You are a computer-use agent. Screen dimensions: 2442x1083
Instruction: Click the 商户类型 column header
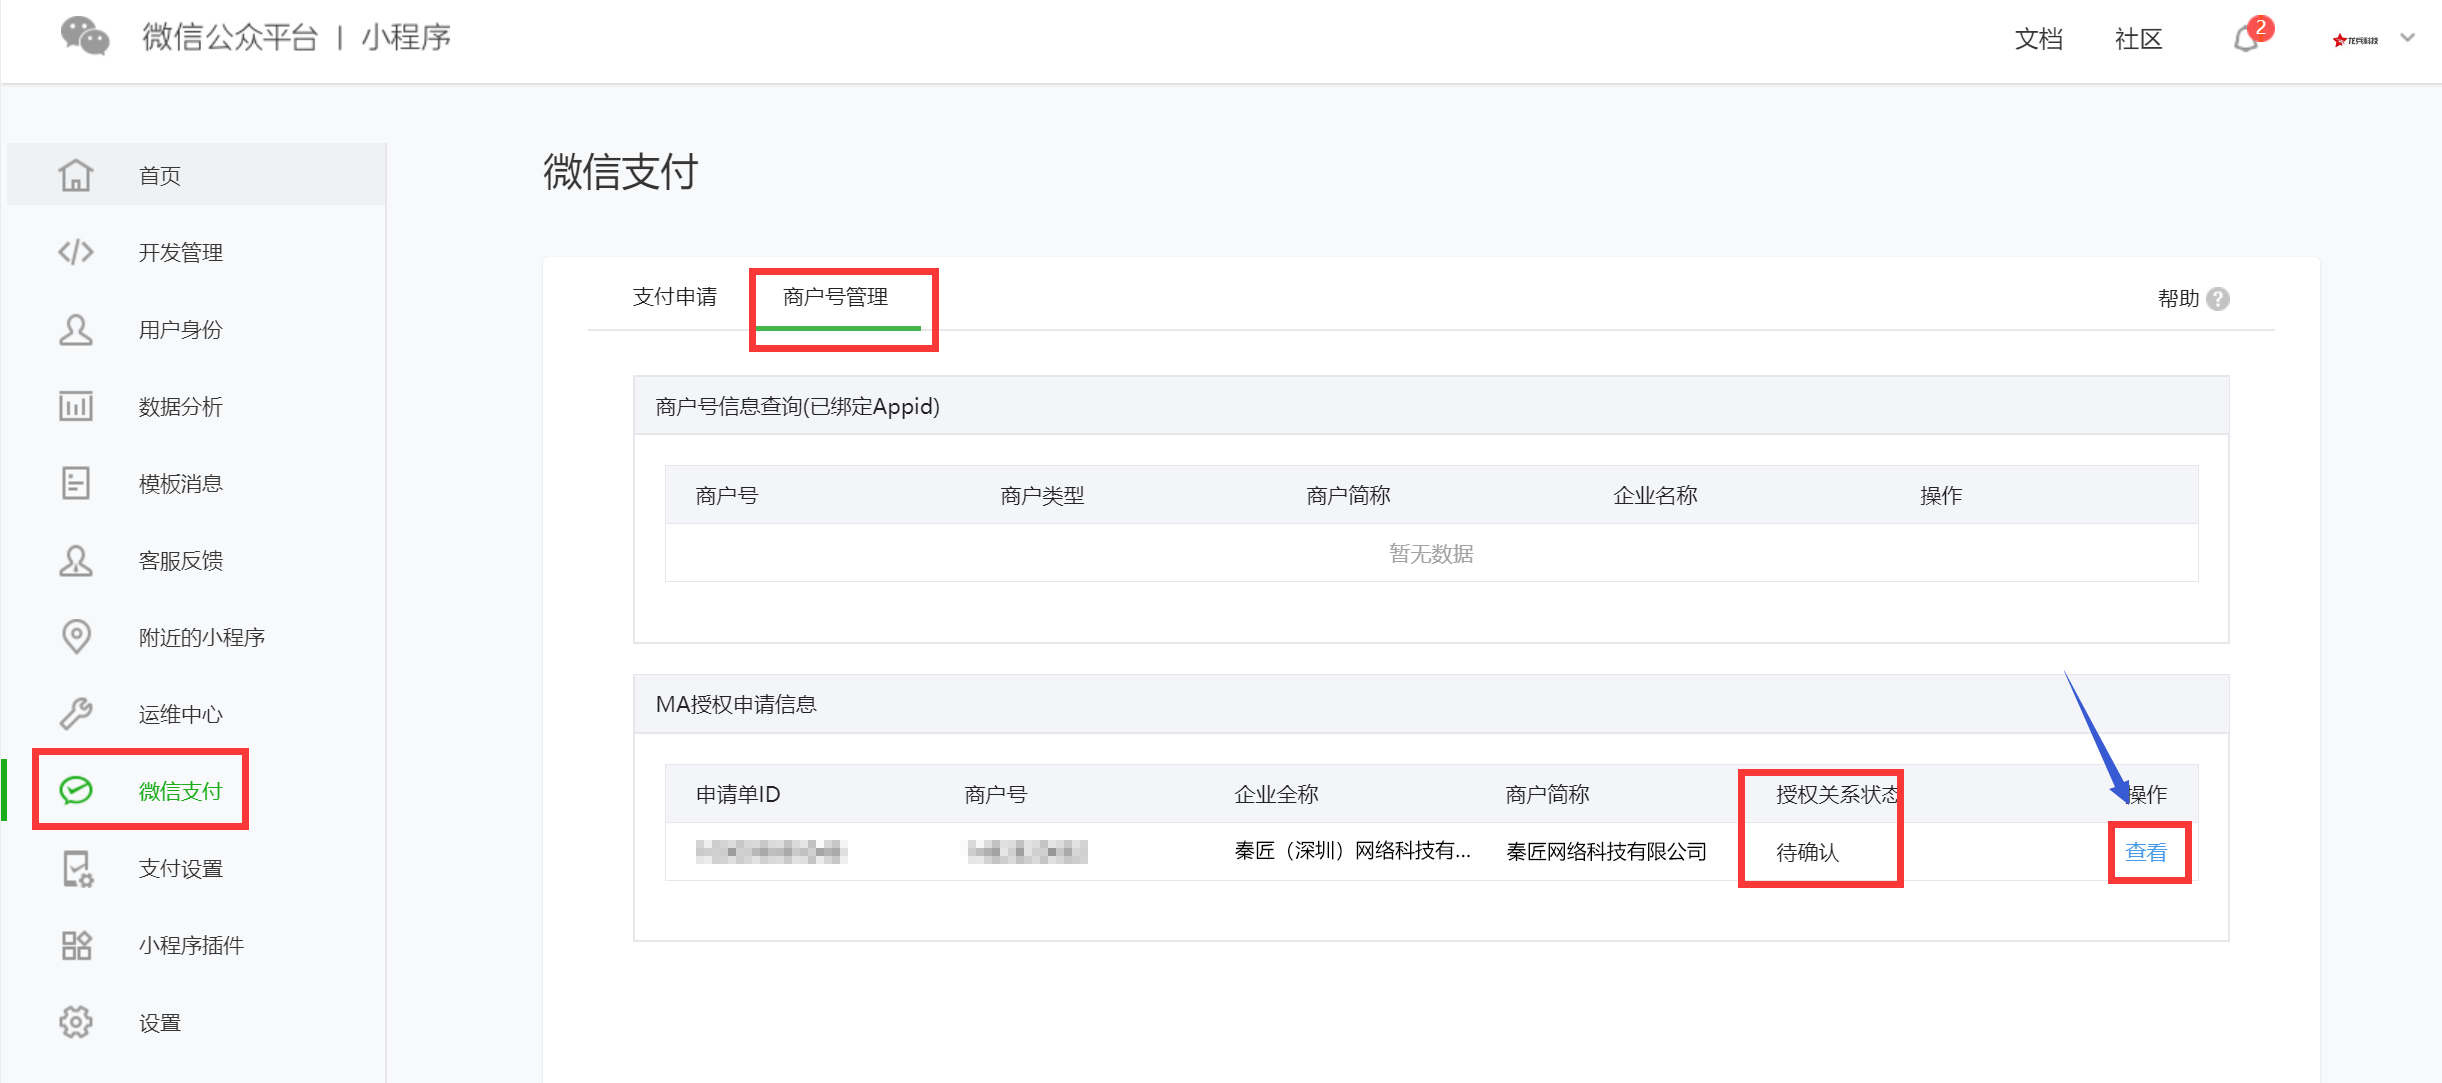tap(1043, 496)
